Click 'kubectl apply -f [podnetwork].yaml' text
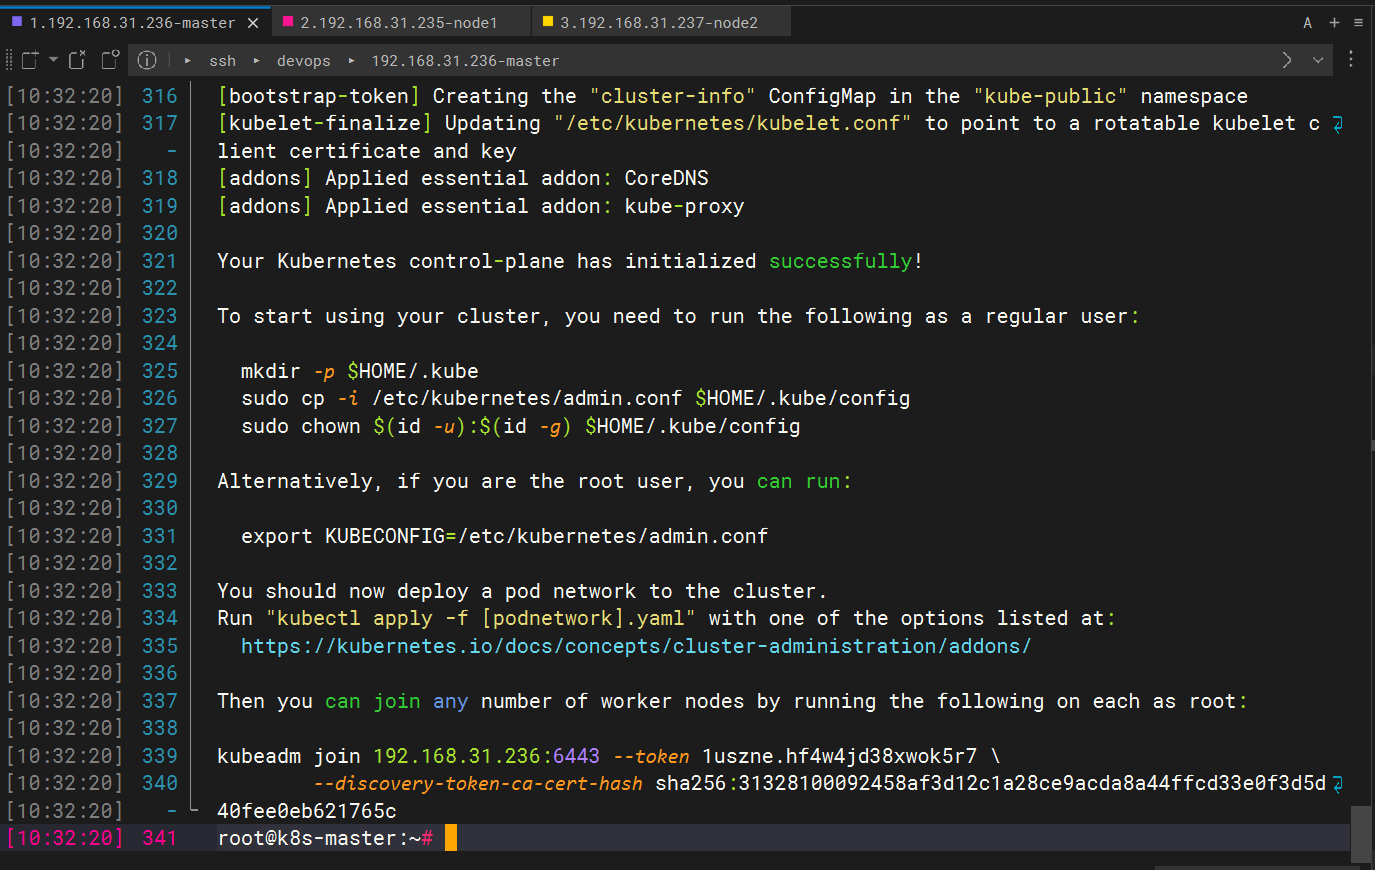 [x=481, y=618]
